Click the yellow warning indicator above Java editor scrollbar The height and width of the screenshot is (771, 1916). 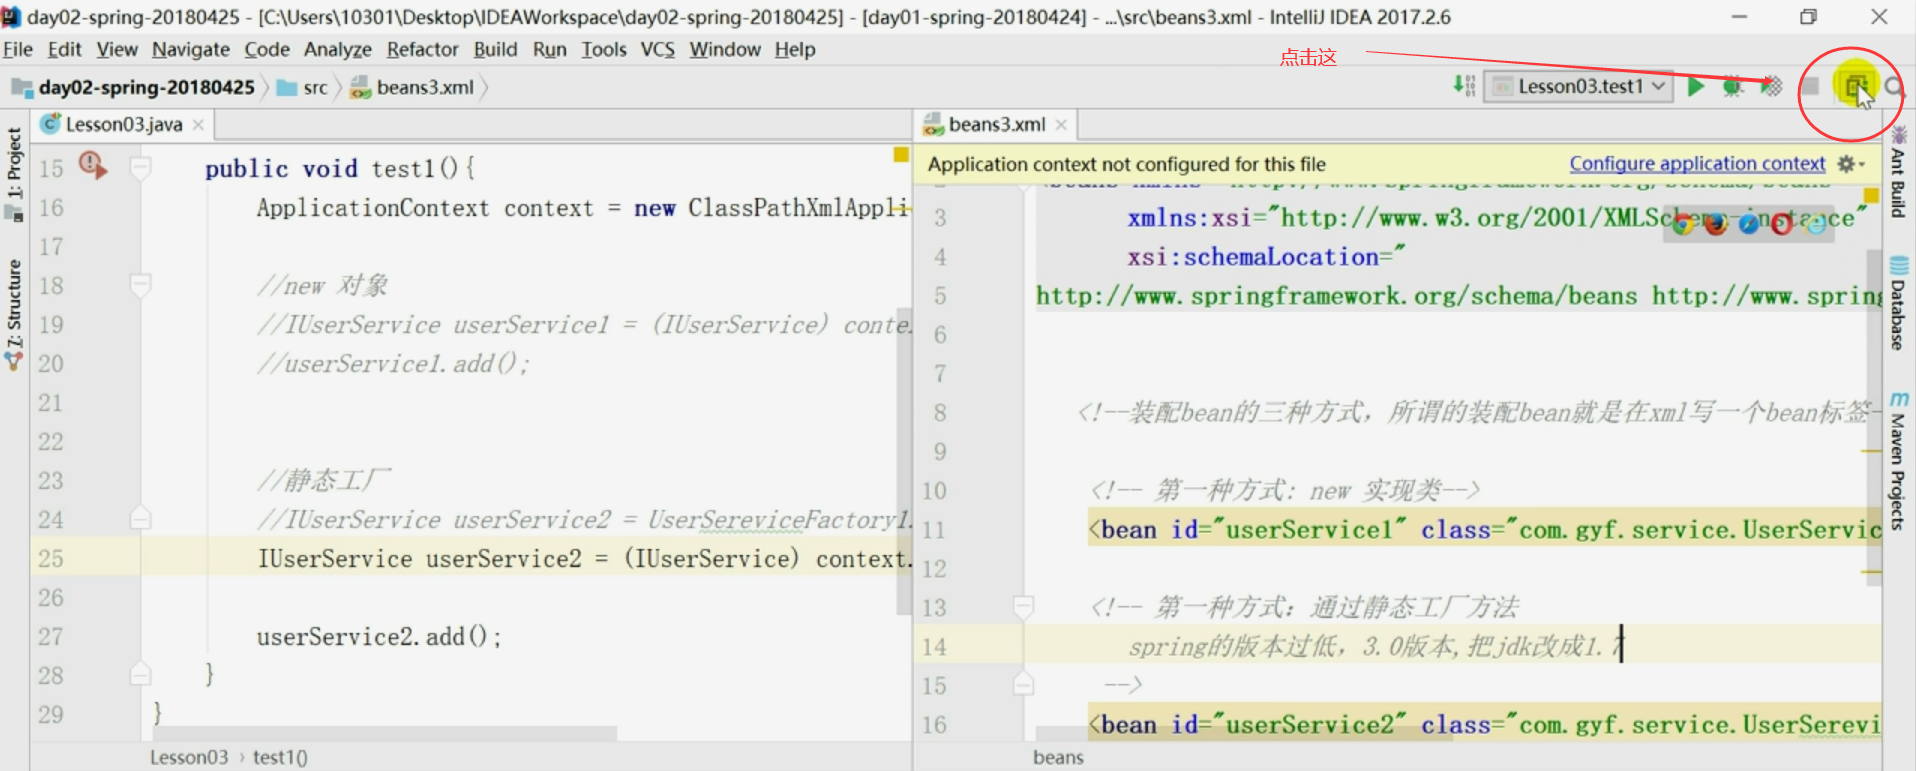pos(901,154)
